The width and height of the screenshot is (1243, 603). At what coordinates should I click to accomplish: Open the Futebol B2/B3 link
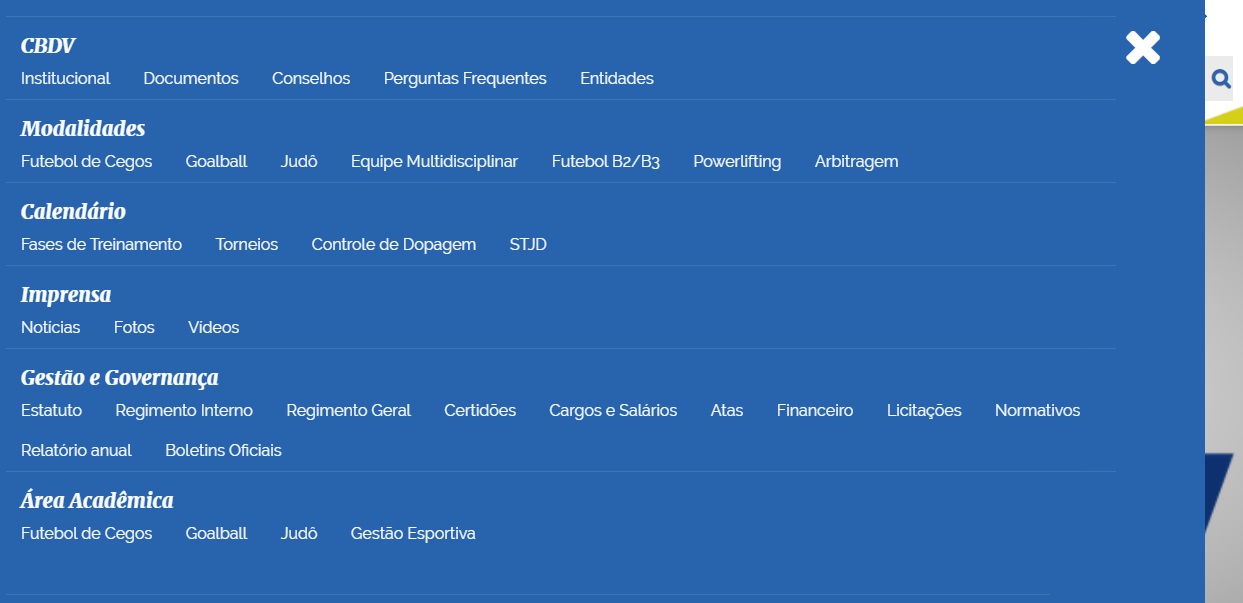tap(606, 161)
